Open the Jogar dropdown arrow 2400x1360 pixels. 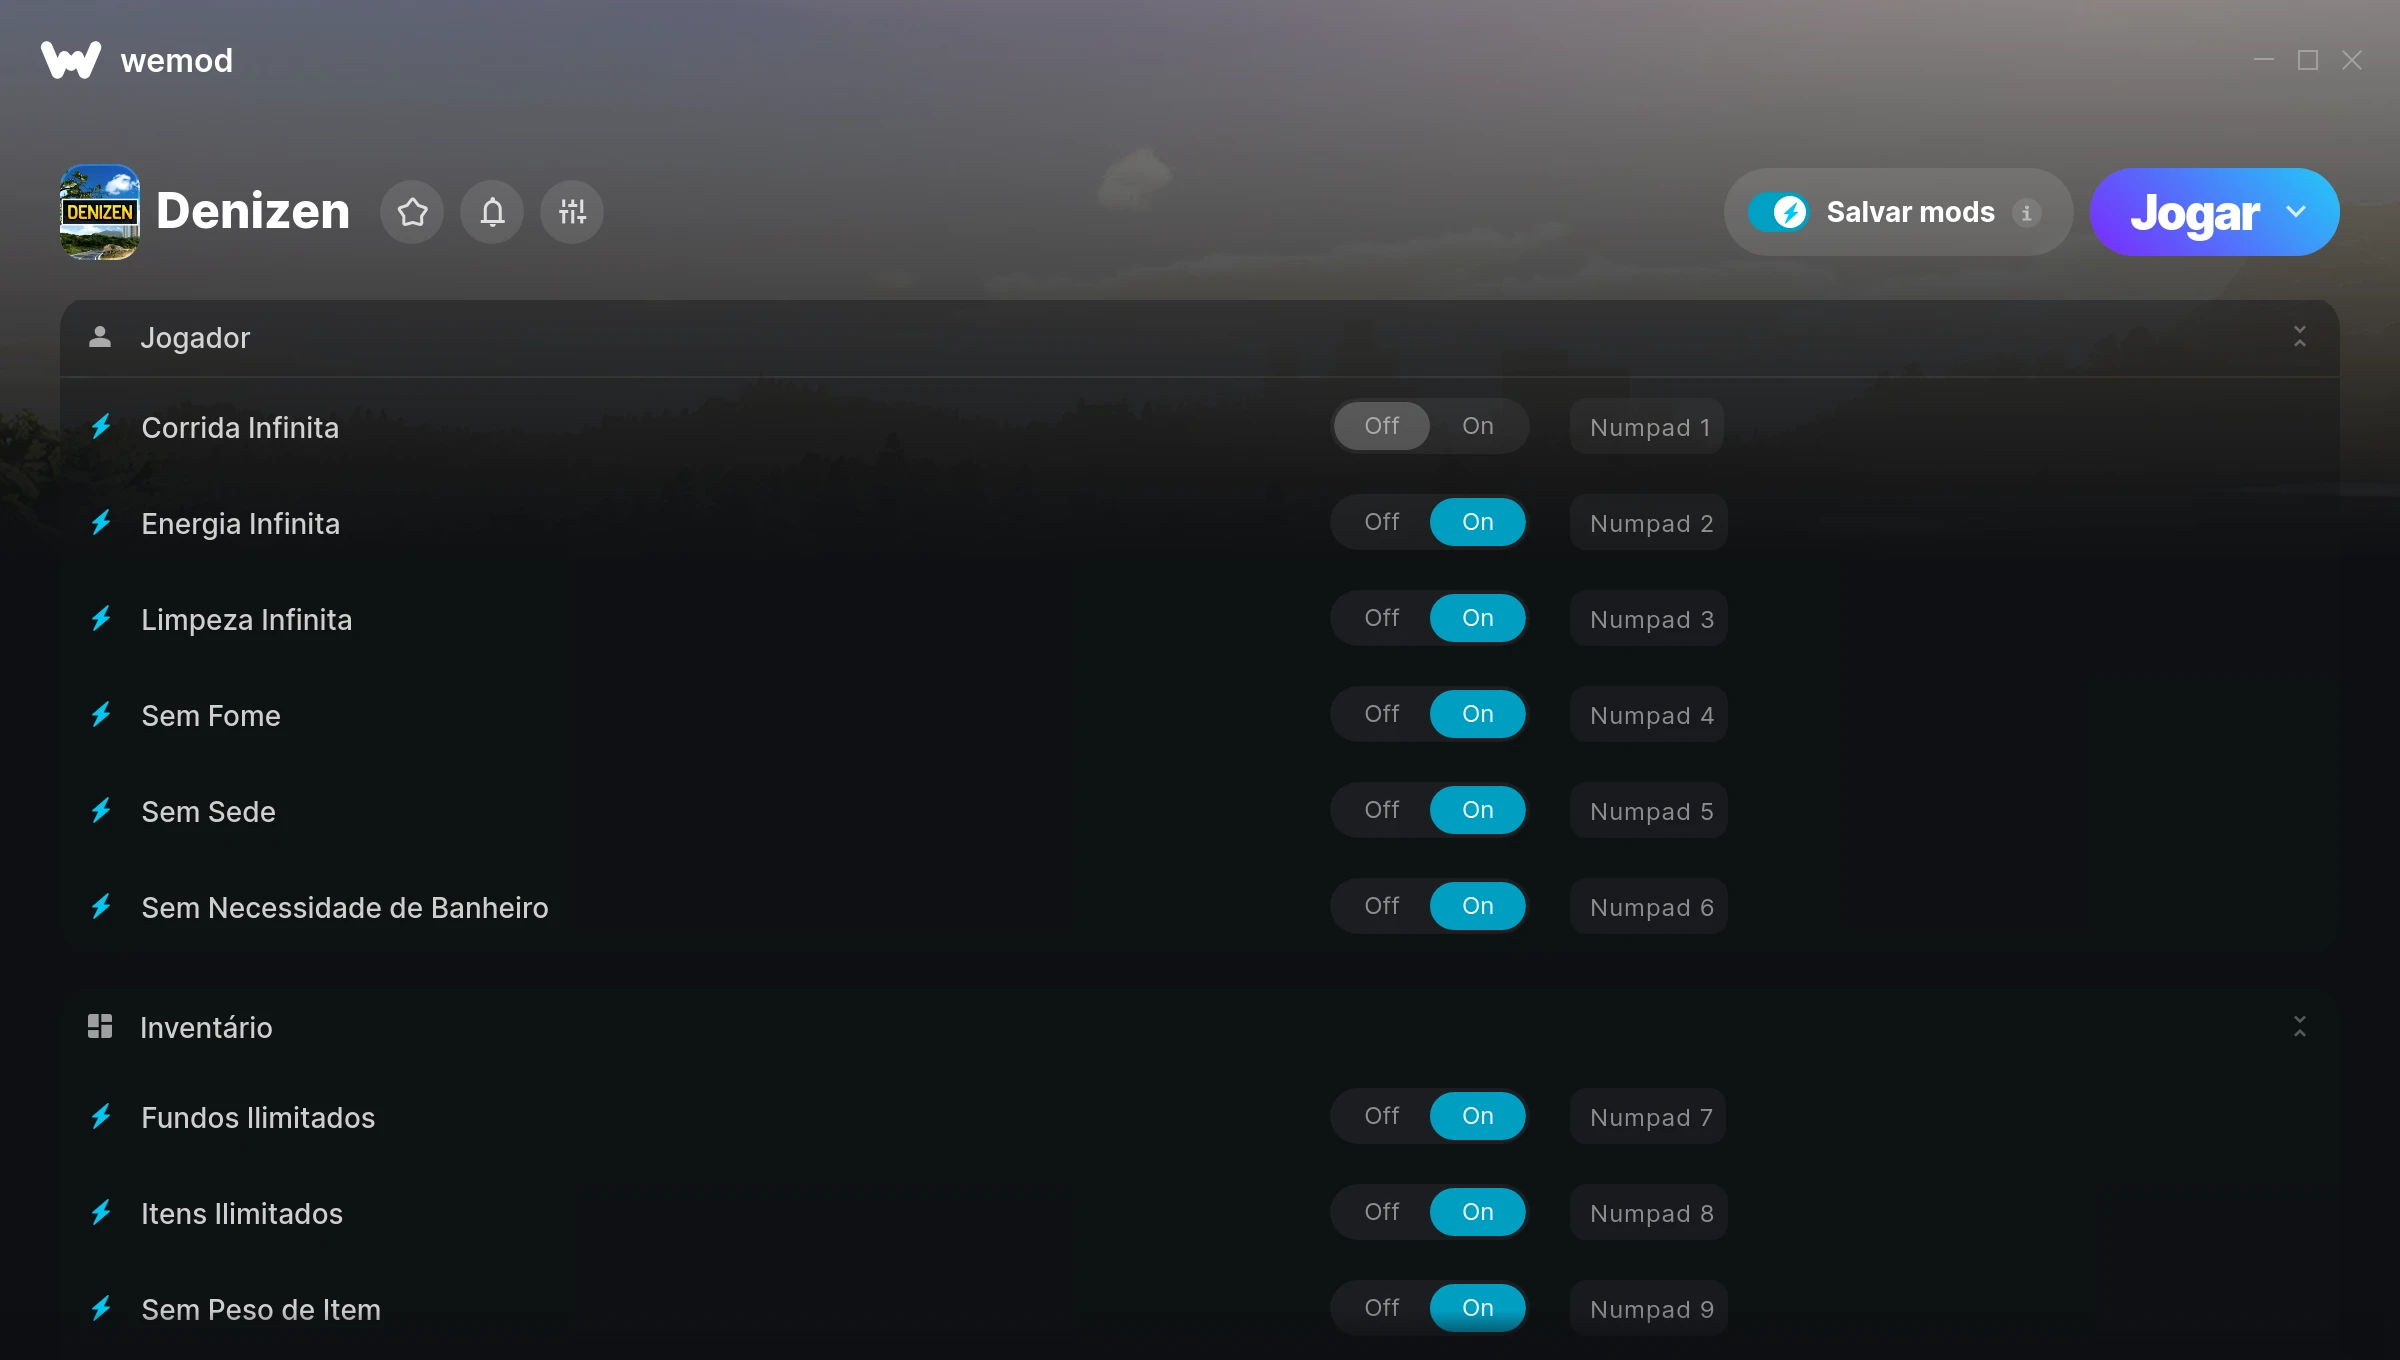pos(2296,212)
